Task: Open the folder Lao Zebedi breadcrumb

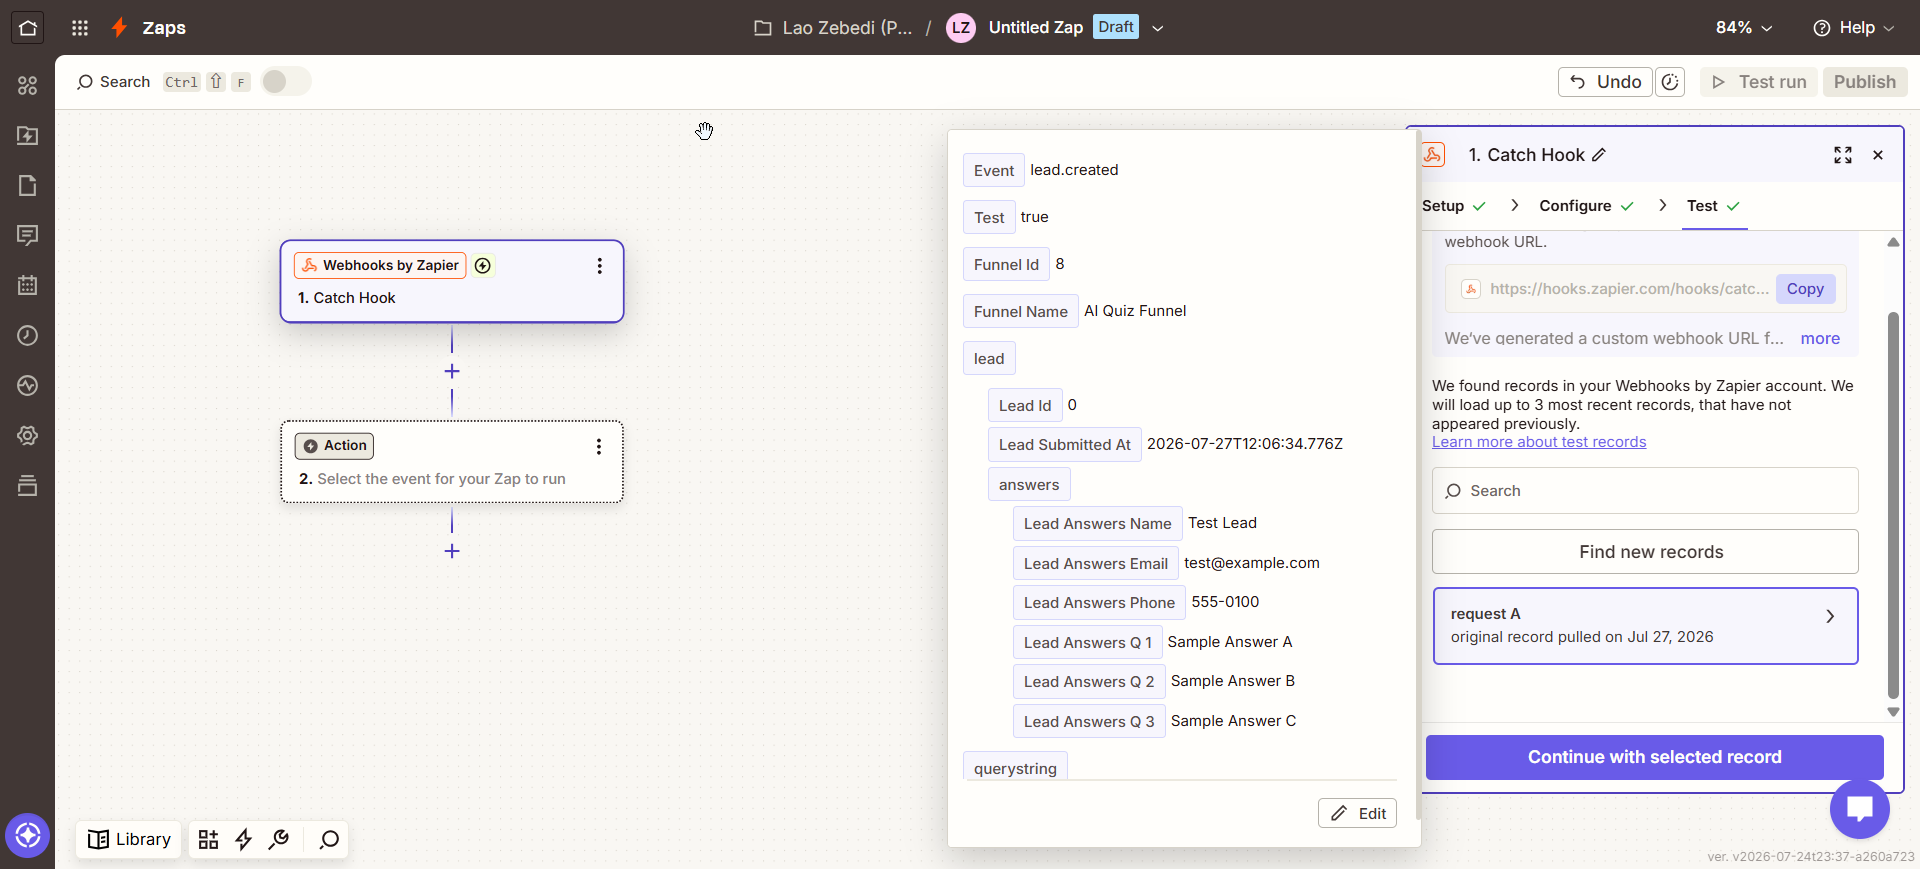Action: click(x=833, y=28)
